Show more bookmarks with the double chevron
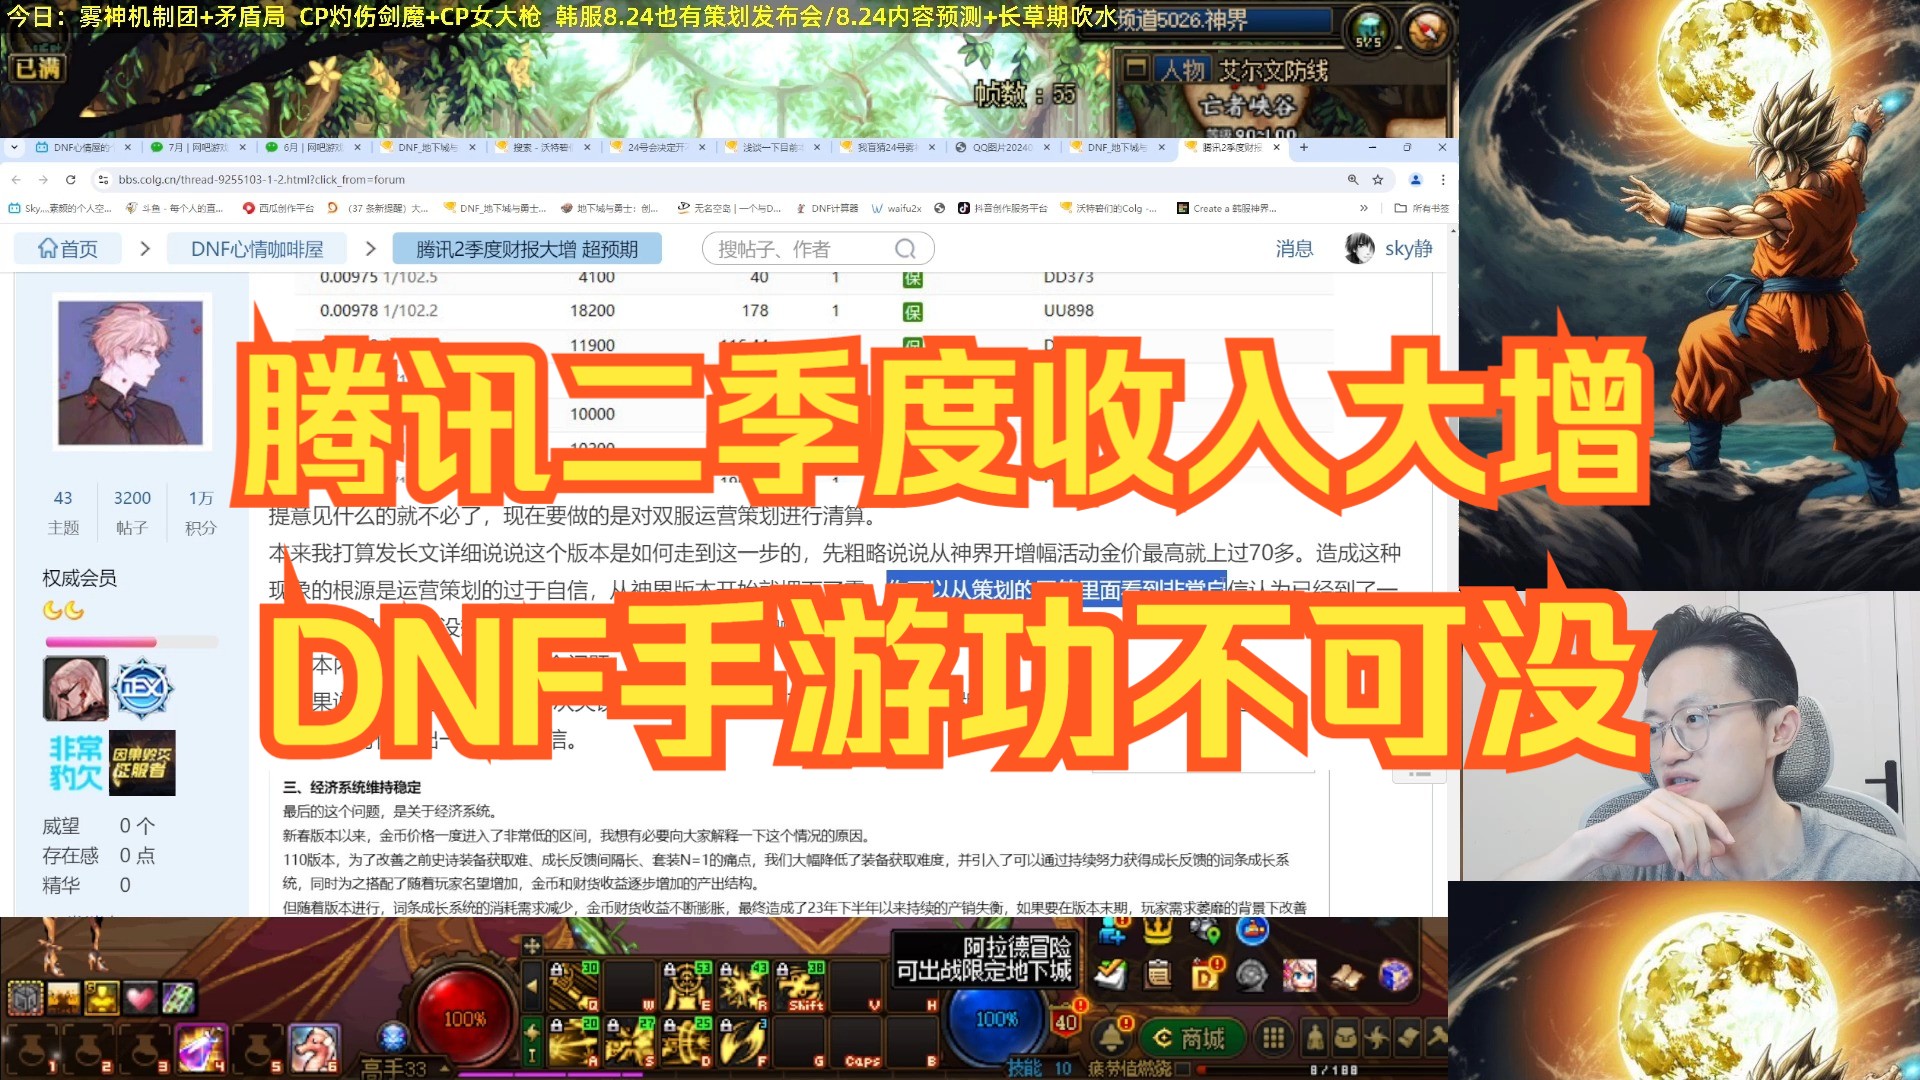This screenshot has width=1920, height=1080. (1363, 208)
